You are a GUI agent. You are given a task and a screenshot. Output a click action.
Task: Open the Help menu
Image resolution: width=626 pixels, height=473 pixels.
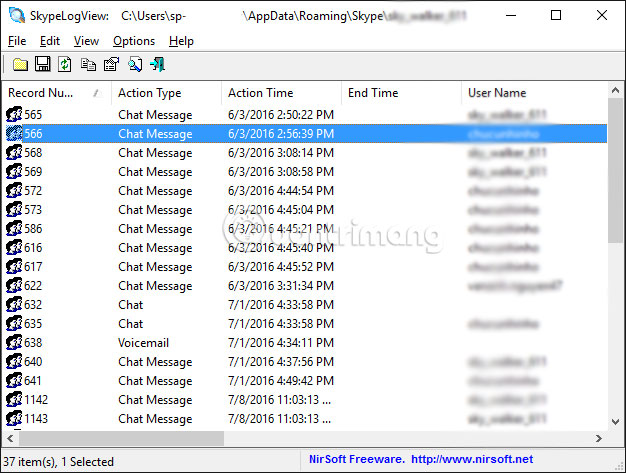pos(181,41)
